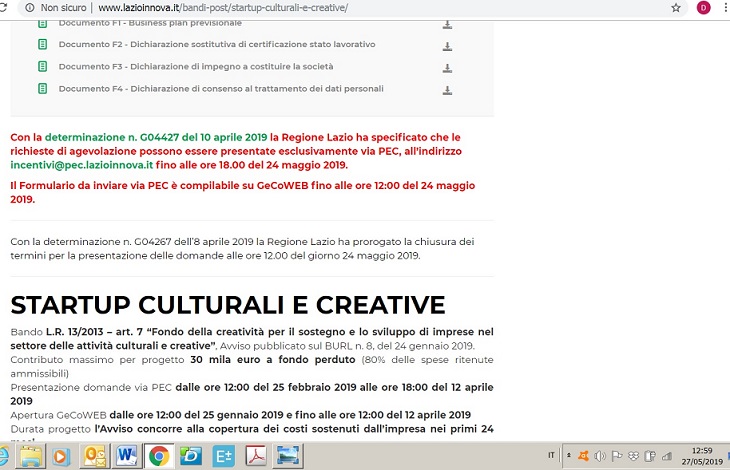Click the incentivi@pec.lazioinnova.it email link
This screenshot has width=730, height=470.
(x=81, y=165)
